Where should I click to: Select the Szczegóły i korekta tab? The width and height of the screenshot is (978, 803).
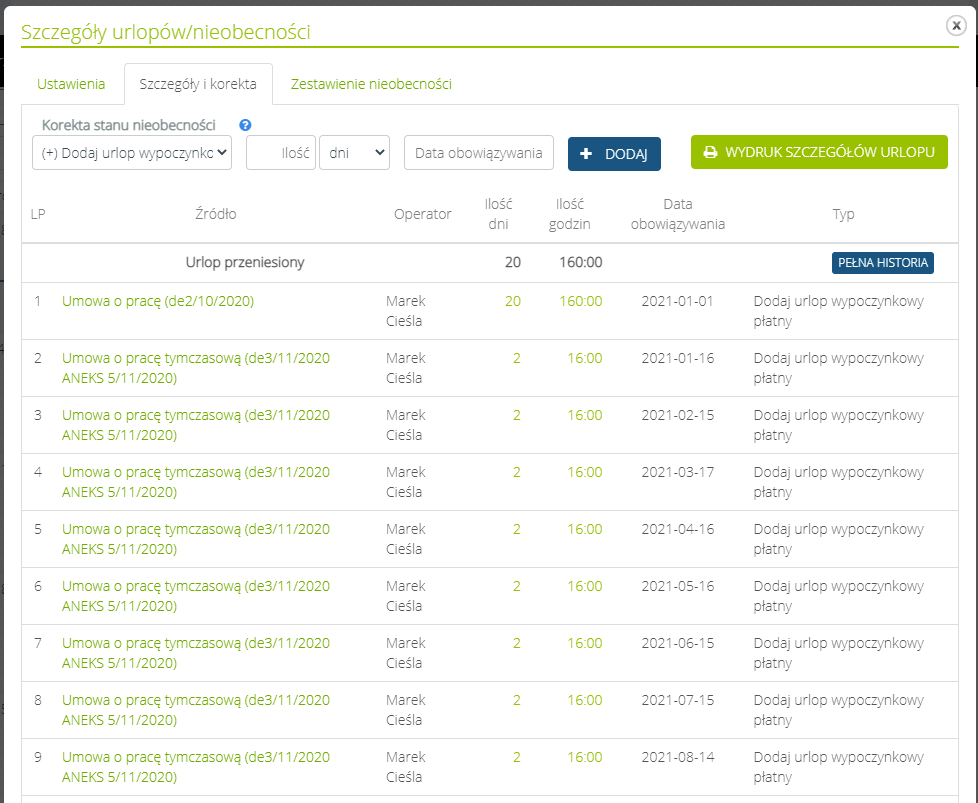tap(198, 84)
